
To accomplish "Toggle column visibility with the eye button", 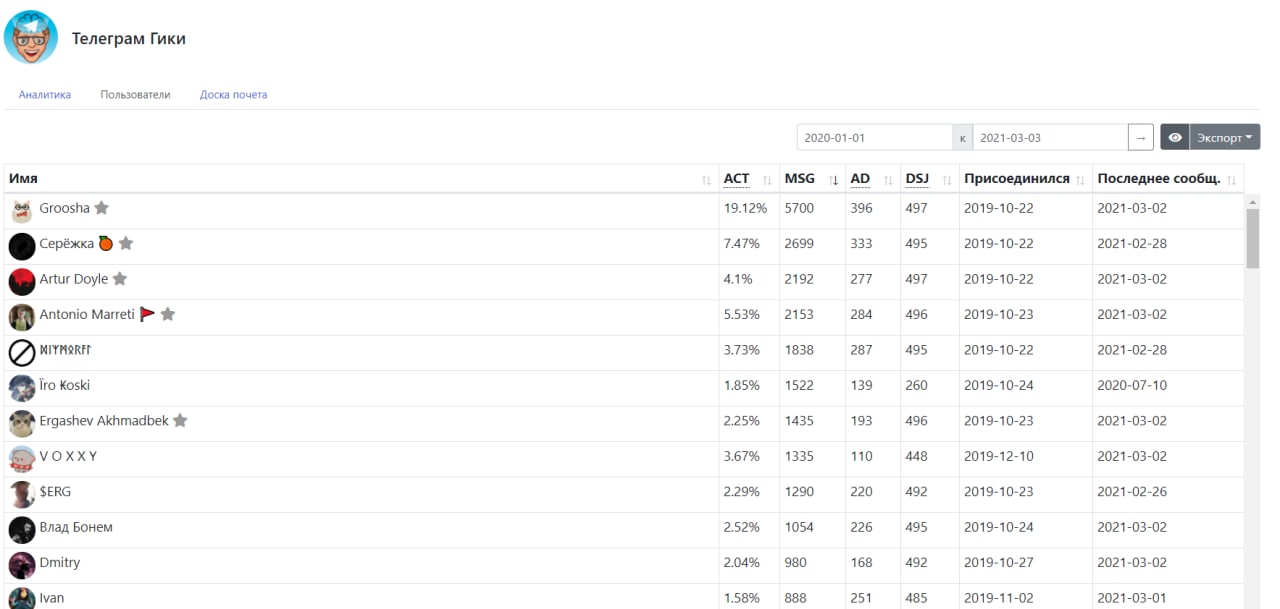I will (1175, 138).
